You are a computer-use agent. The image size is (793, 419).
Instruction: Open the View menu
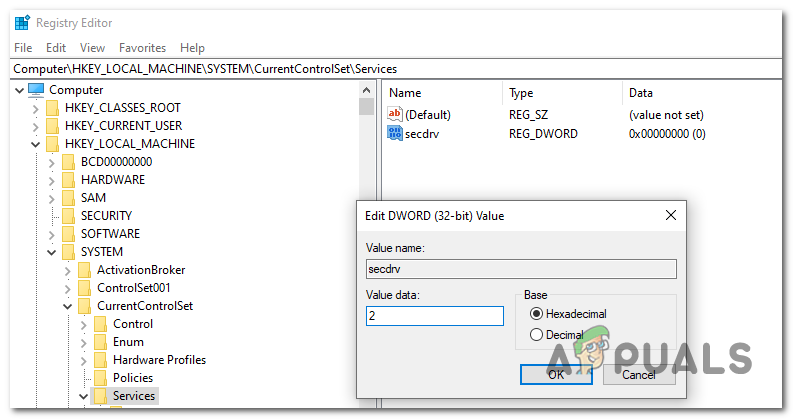93,48
